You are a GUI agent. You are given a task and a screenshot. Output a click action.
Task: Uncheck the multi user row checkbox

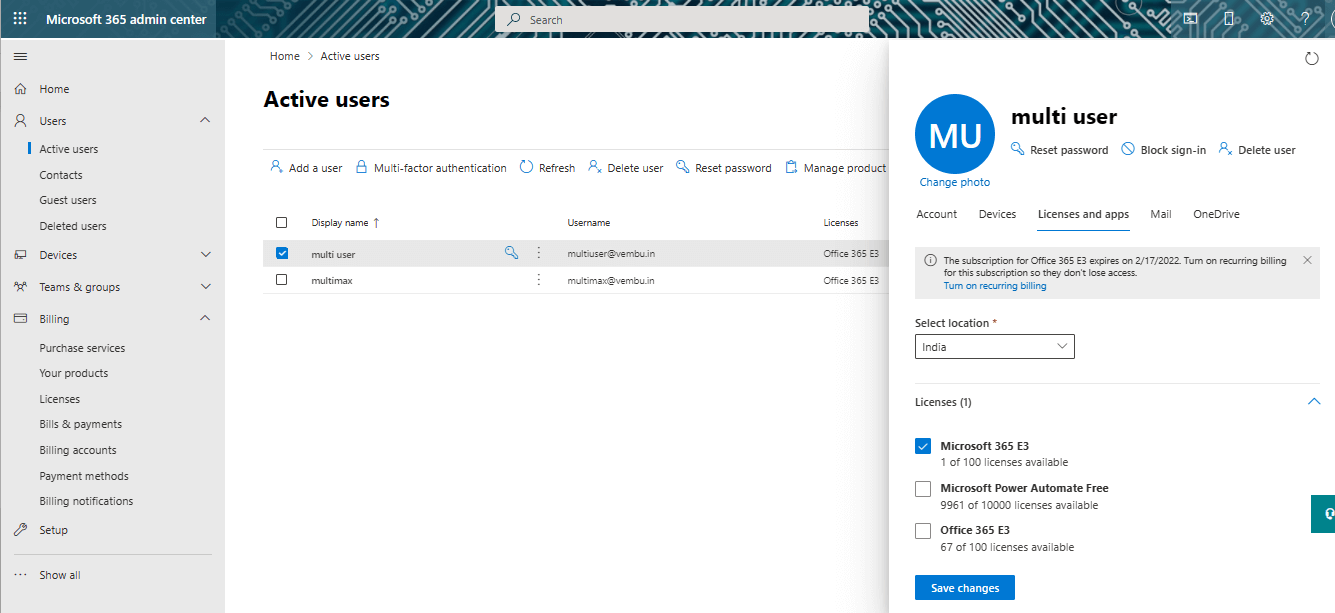[281, 253]
